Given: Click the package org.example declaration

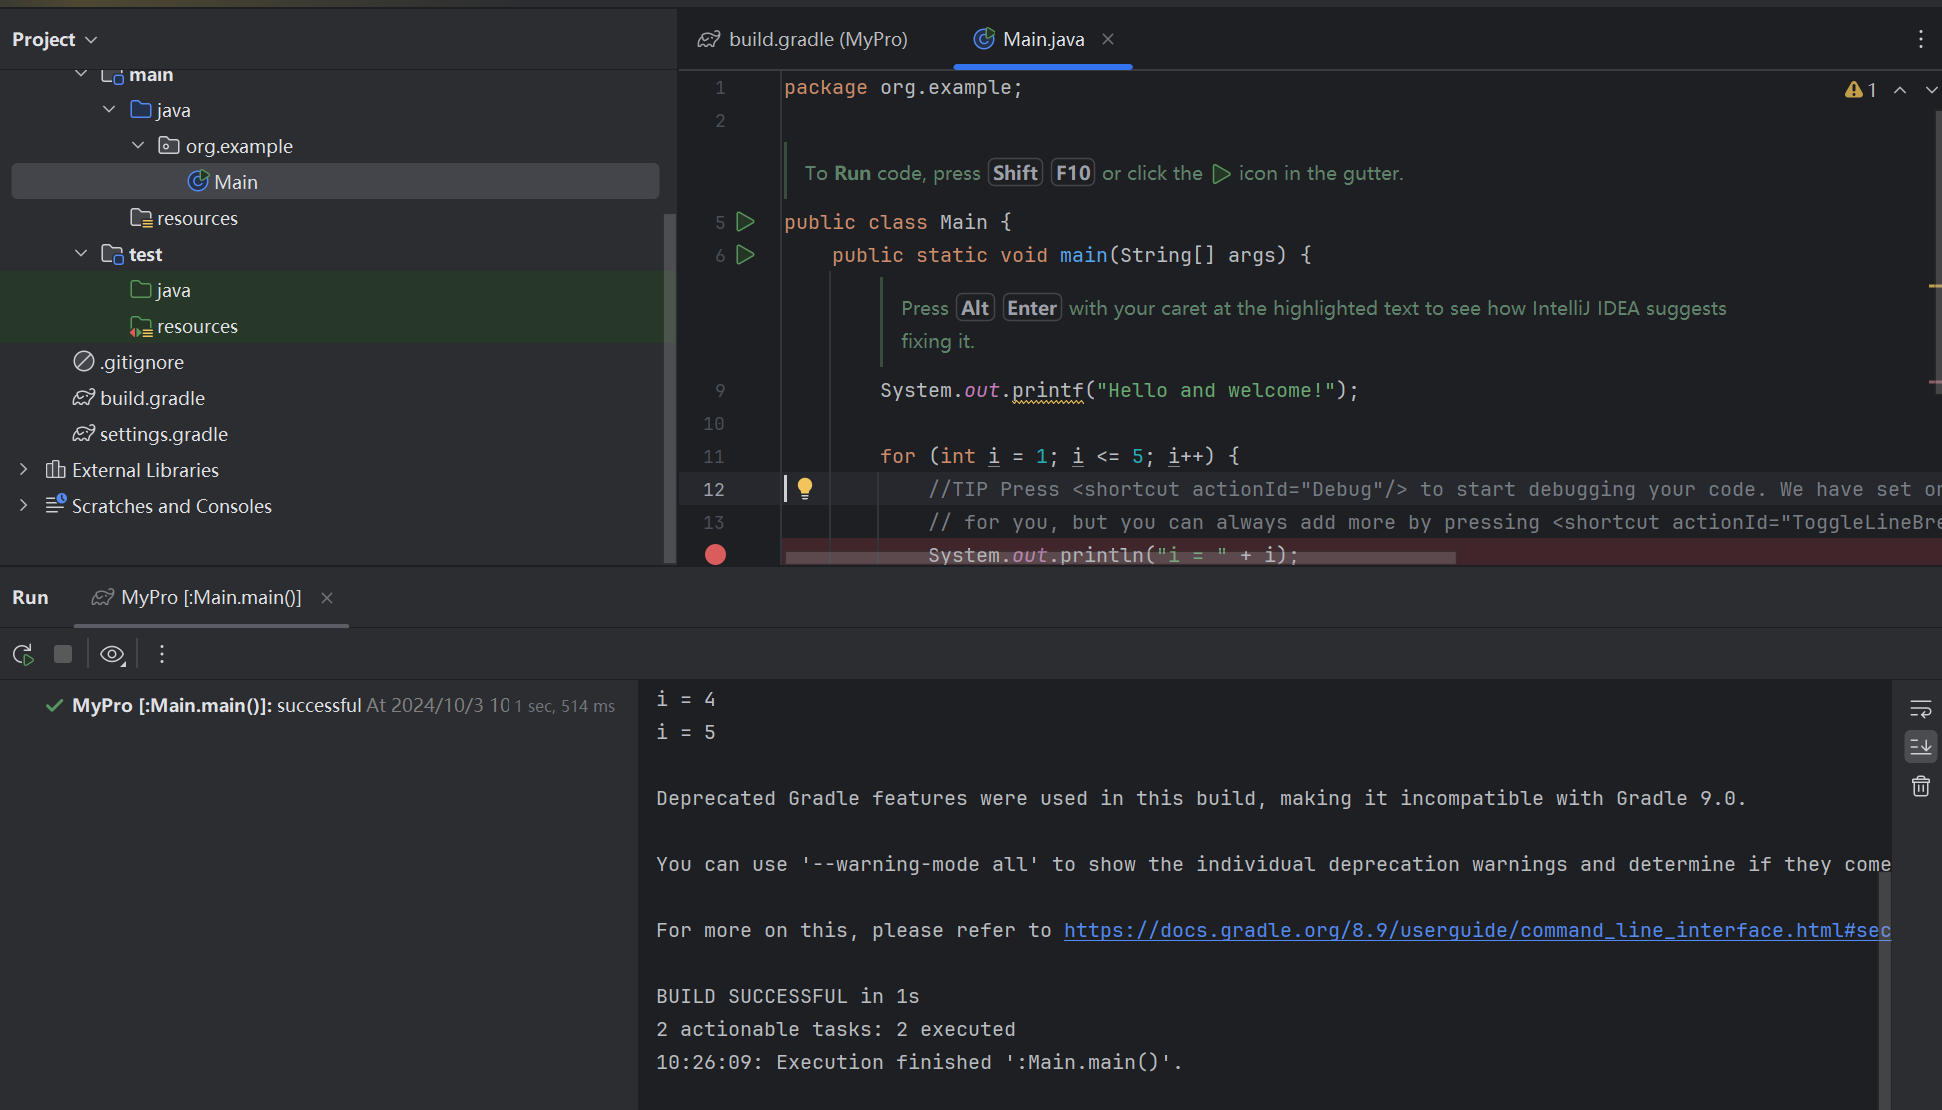Looking at the screenshot, I should tap(903, 88).
